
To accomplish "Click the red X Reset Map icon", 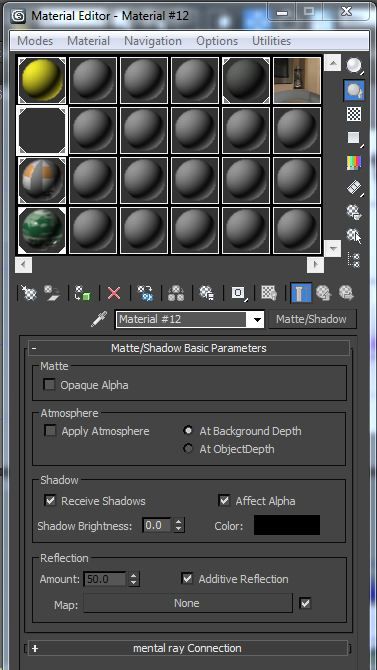I will [x=114, y=293].
